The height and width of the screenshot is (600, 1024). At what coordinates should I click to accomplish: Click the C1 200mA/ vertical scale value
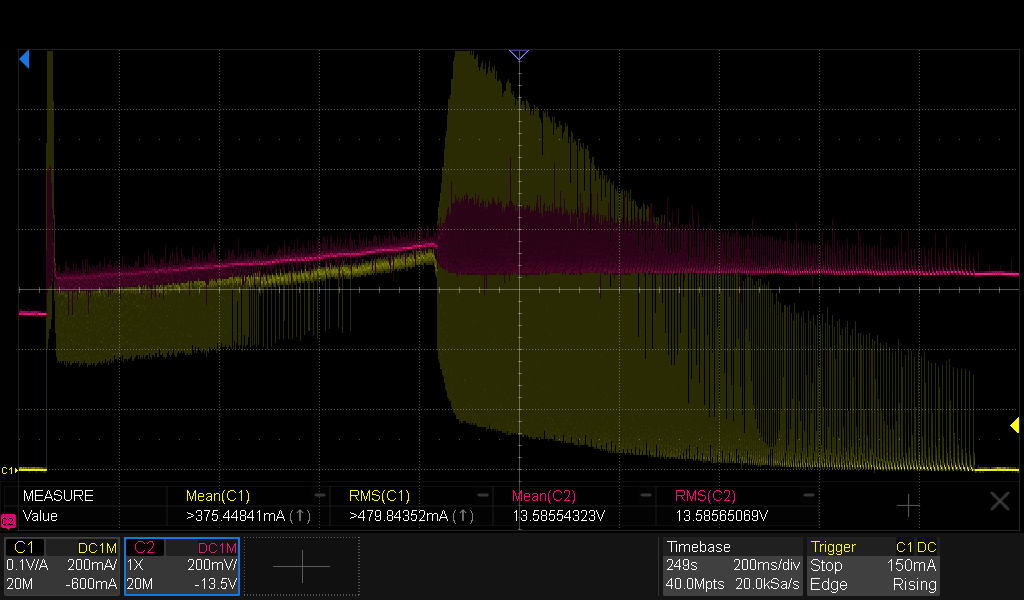point(92,565)
